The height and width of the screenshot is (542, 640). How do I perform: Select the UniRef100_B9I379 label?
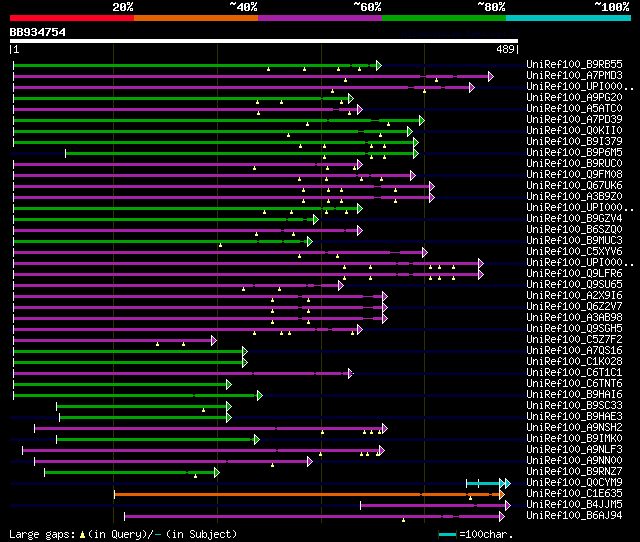(x=574, y=142)
